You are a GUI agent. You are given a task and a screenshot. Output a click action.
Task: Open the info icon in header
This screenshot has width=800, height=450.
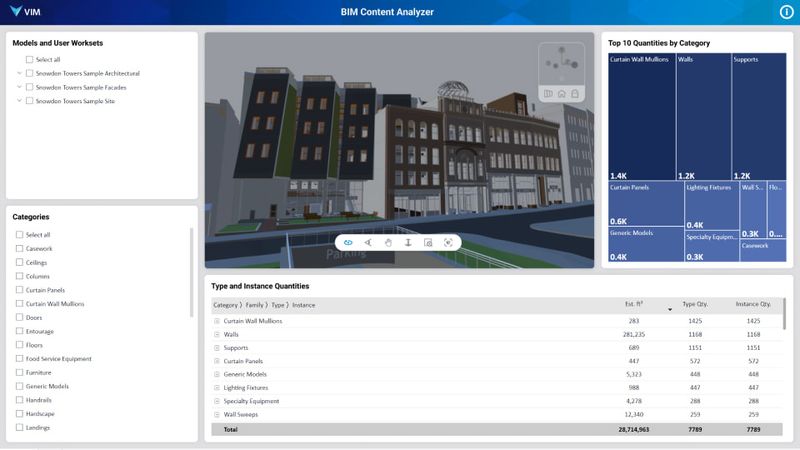click(786, 12)
